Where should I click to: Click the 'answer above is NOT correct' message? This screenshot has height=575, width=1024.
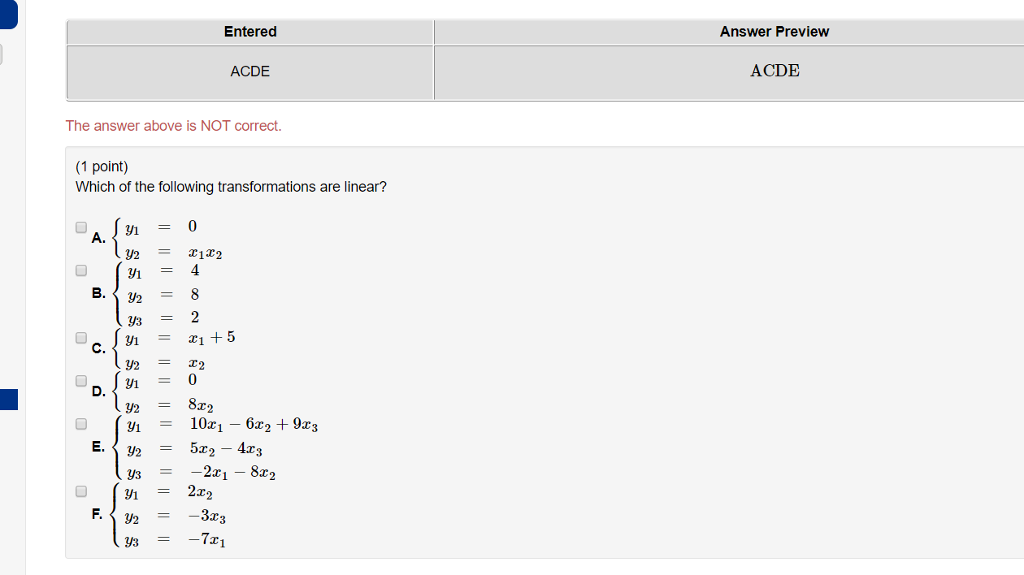174,126
